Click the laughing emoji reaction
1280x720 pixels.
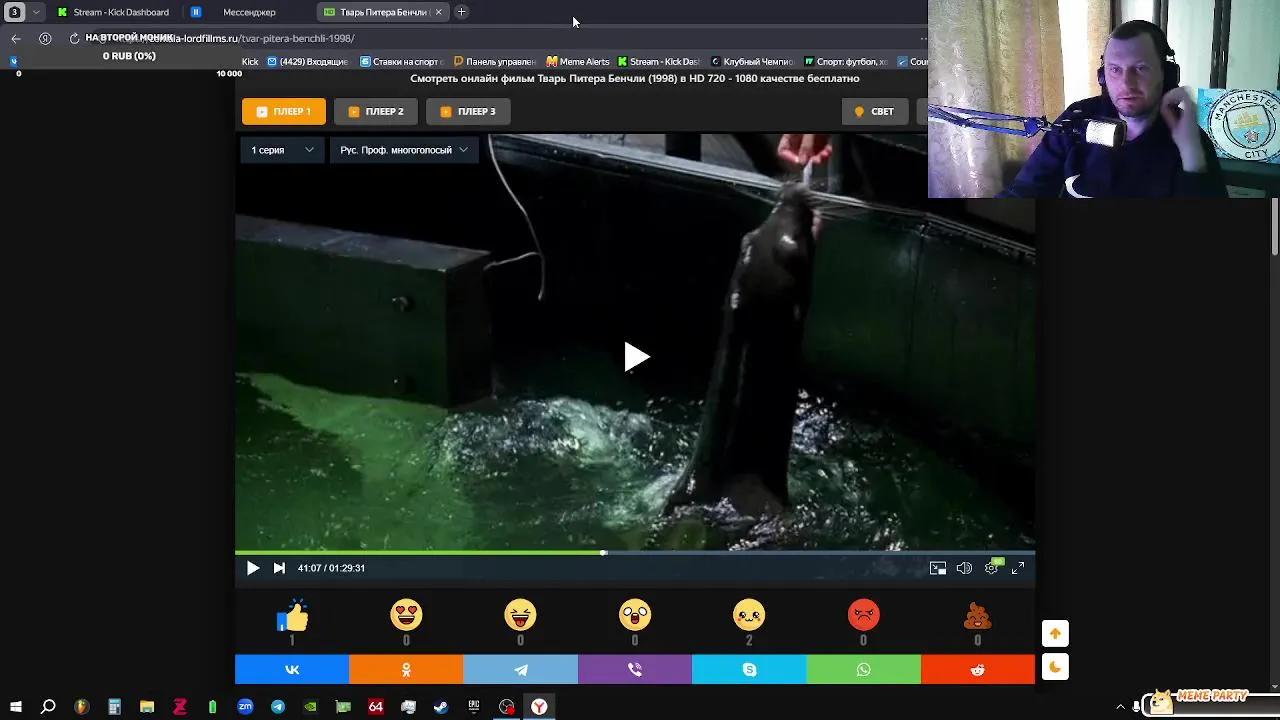coord(520,615)
